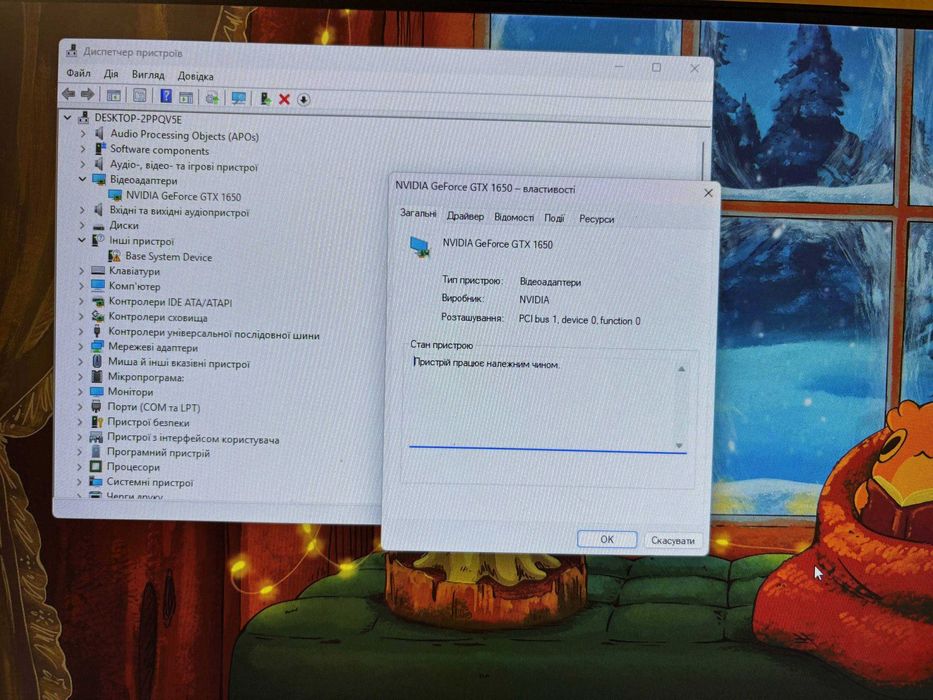Expand Контролери універсальної послідовної шини

(x=81, y=332)
